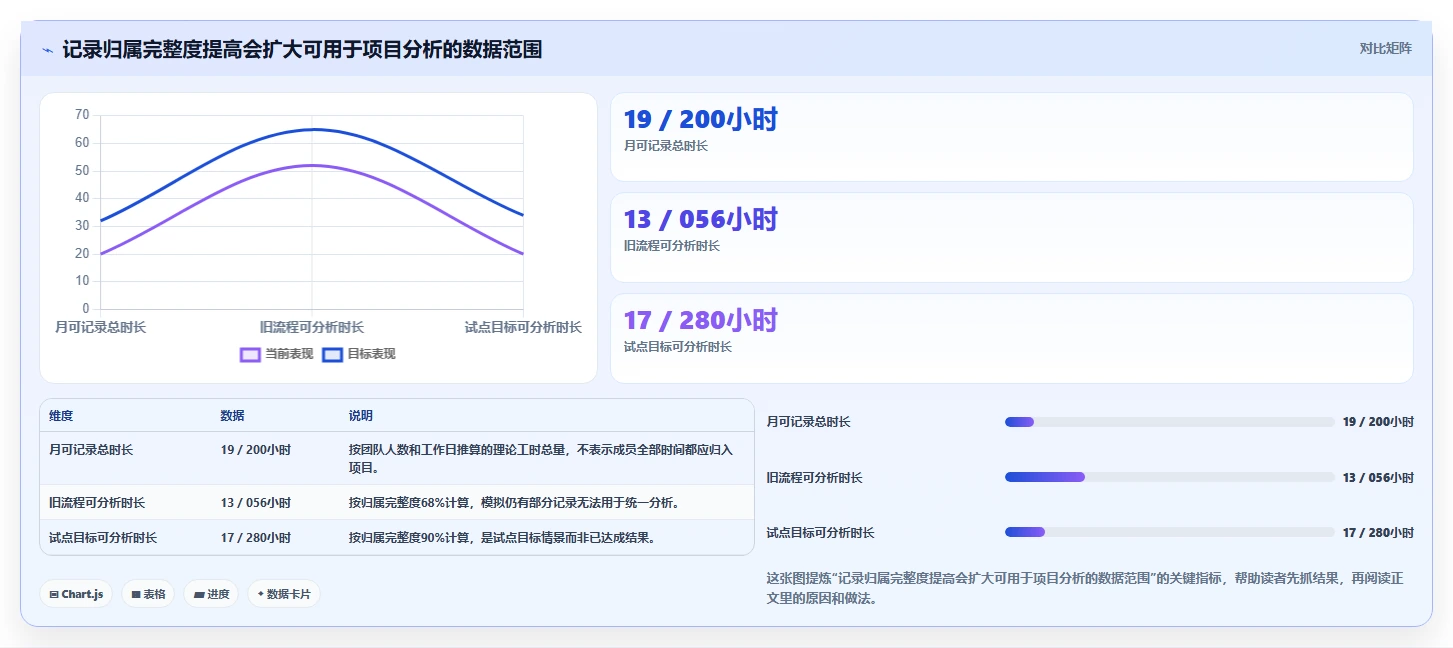The width and height of the screenshot is (1453, 648).
Task: Click the 试点目标可分析时长 progress bar
Action: tap(1169, 532)
